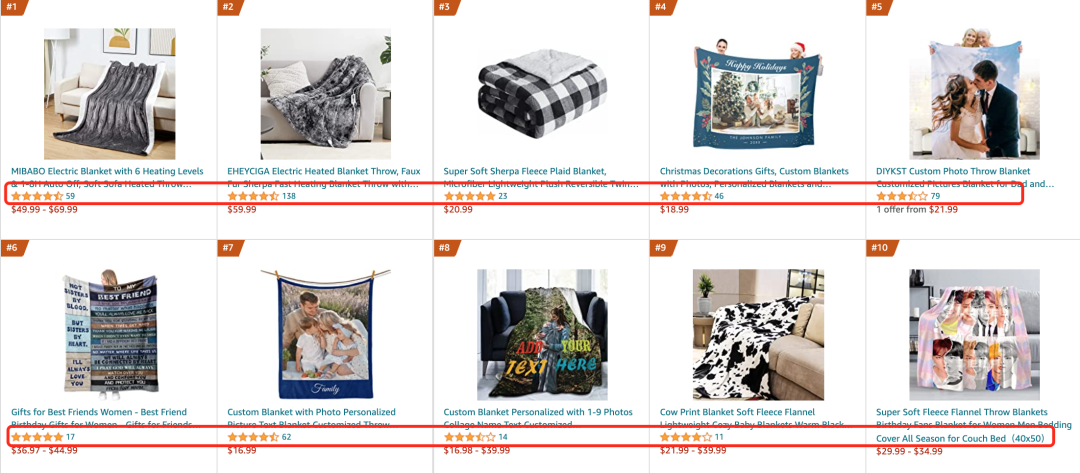Click the 1 offer from $21.99 link

(917, 210)
